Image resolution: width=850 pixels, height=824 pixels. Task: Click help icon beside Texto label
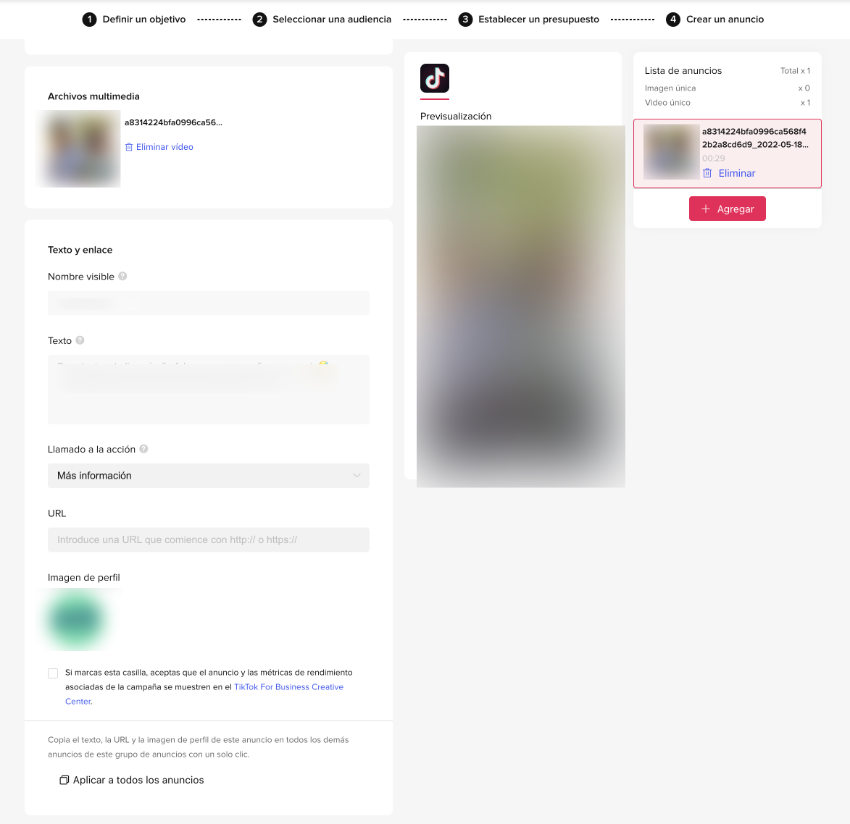(80, 340)
